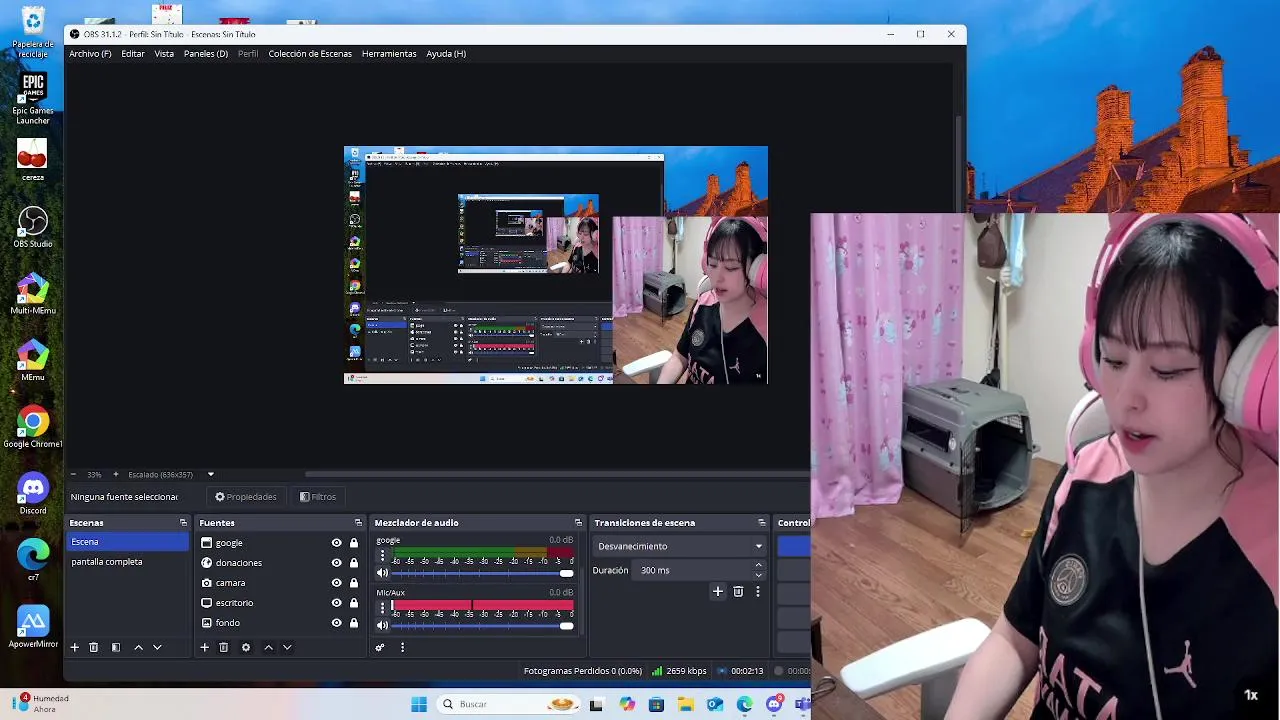Remove scene transition with trash icon
Screen dimensions: 1280x720
738,591
